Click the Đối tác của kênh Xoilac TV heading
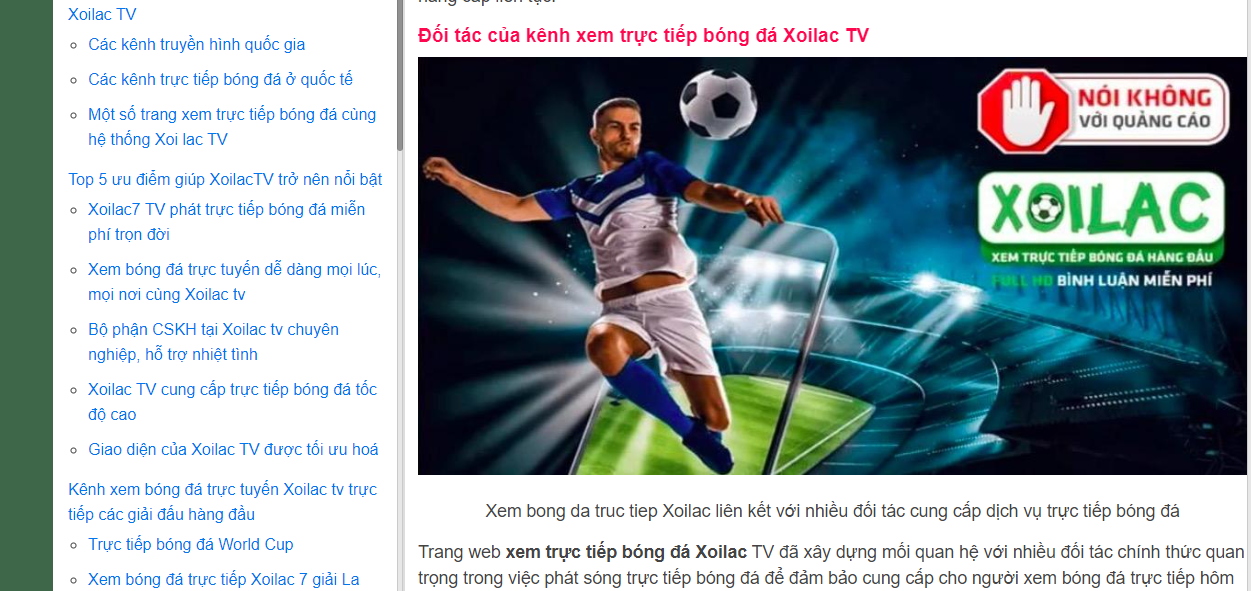 (643, 35)
